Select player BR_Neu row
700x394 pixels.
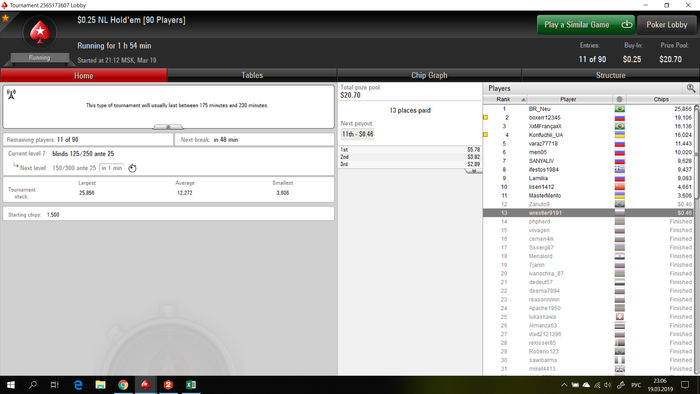[x=588, y=109]
